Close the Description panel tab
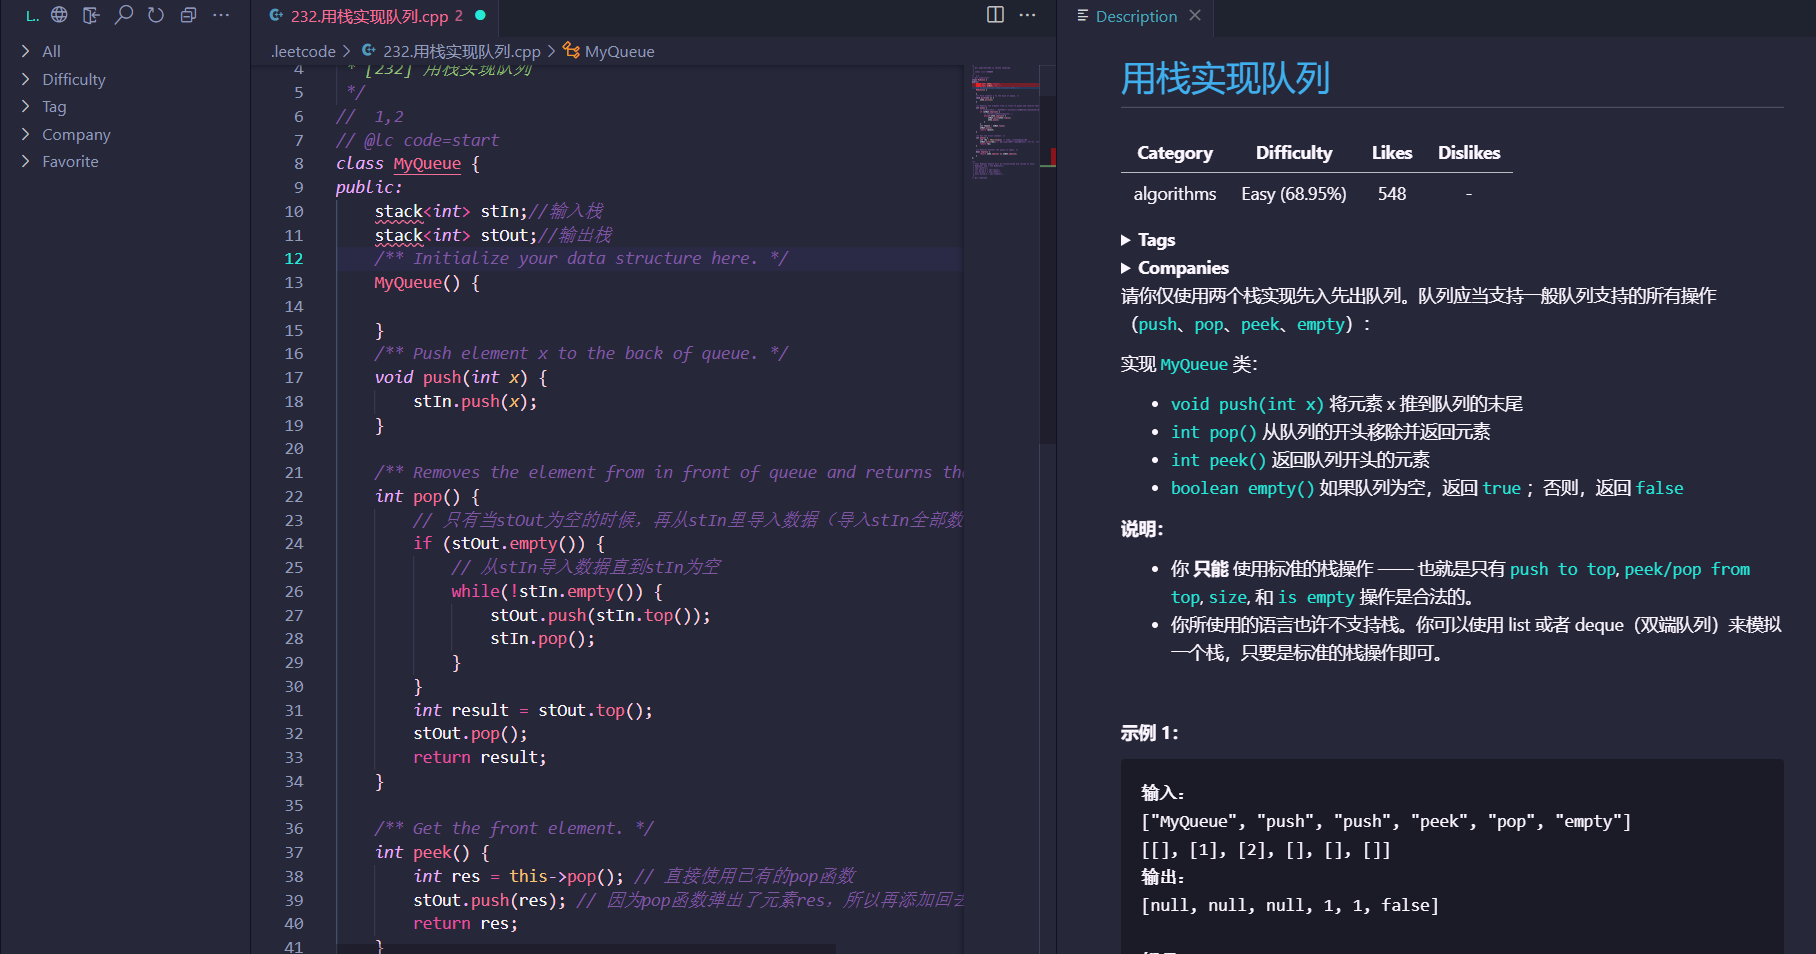The width and height of the screenshot is (1816, 954). click(x=1194, y=16)
